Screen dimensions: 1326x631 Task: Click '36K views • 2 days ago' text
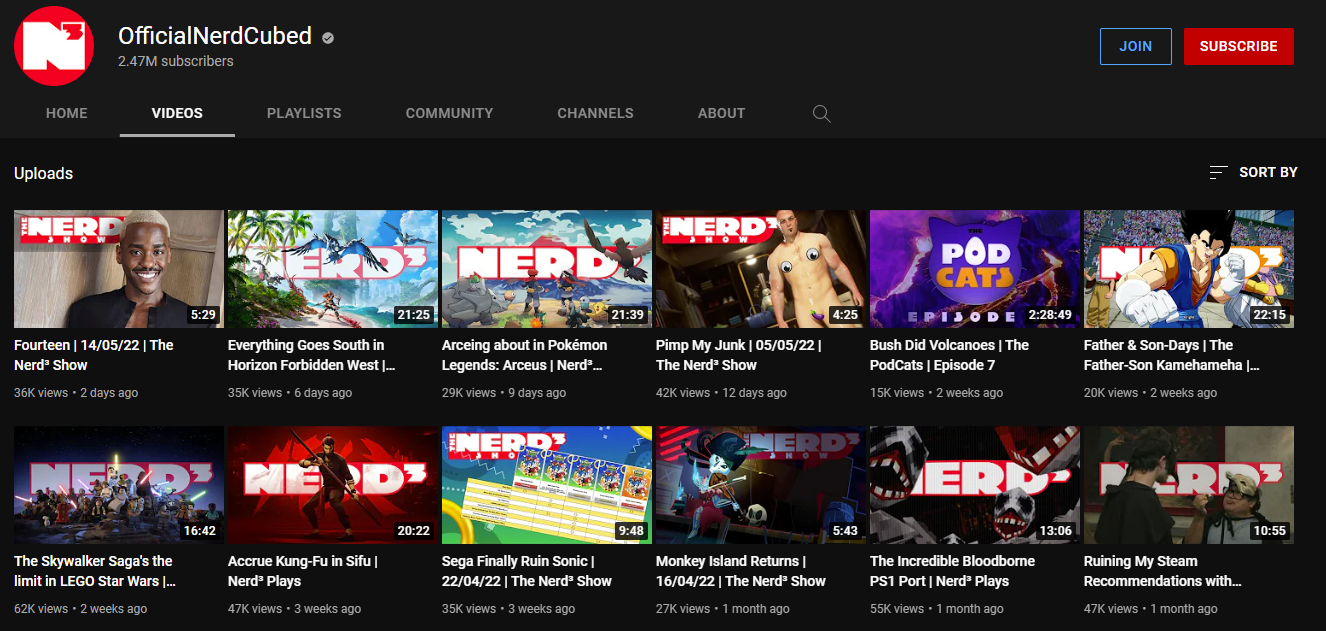pyautogui.click(x=76, y=393)
